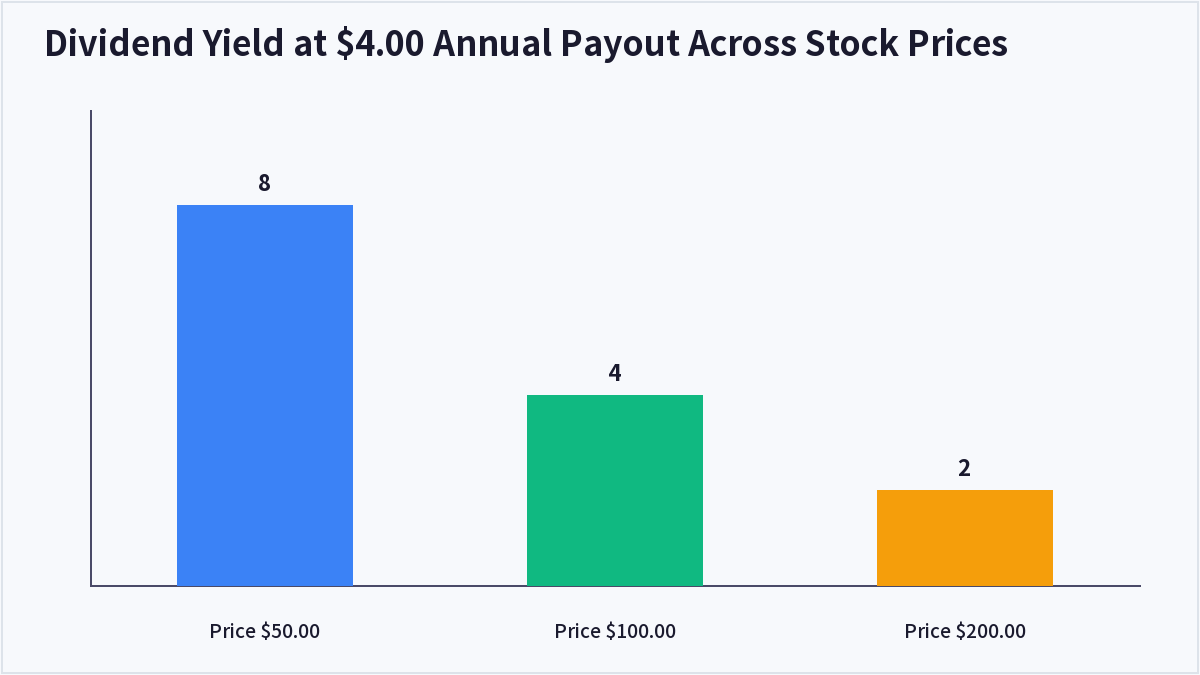Viewport: 1200px width, 675px height.
Task: Click the green Price $100.00 bar
Action: coord(615,490)
